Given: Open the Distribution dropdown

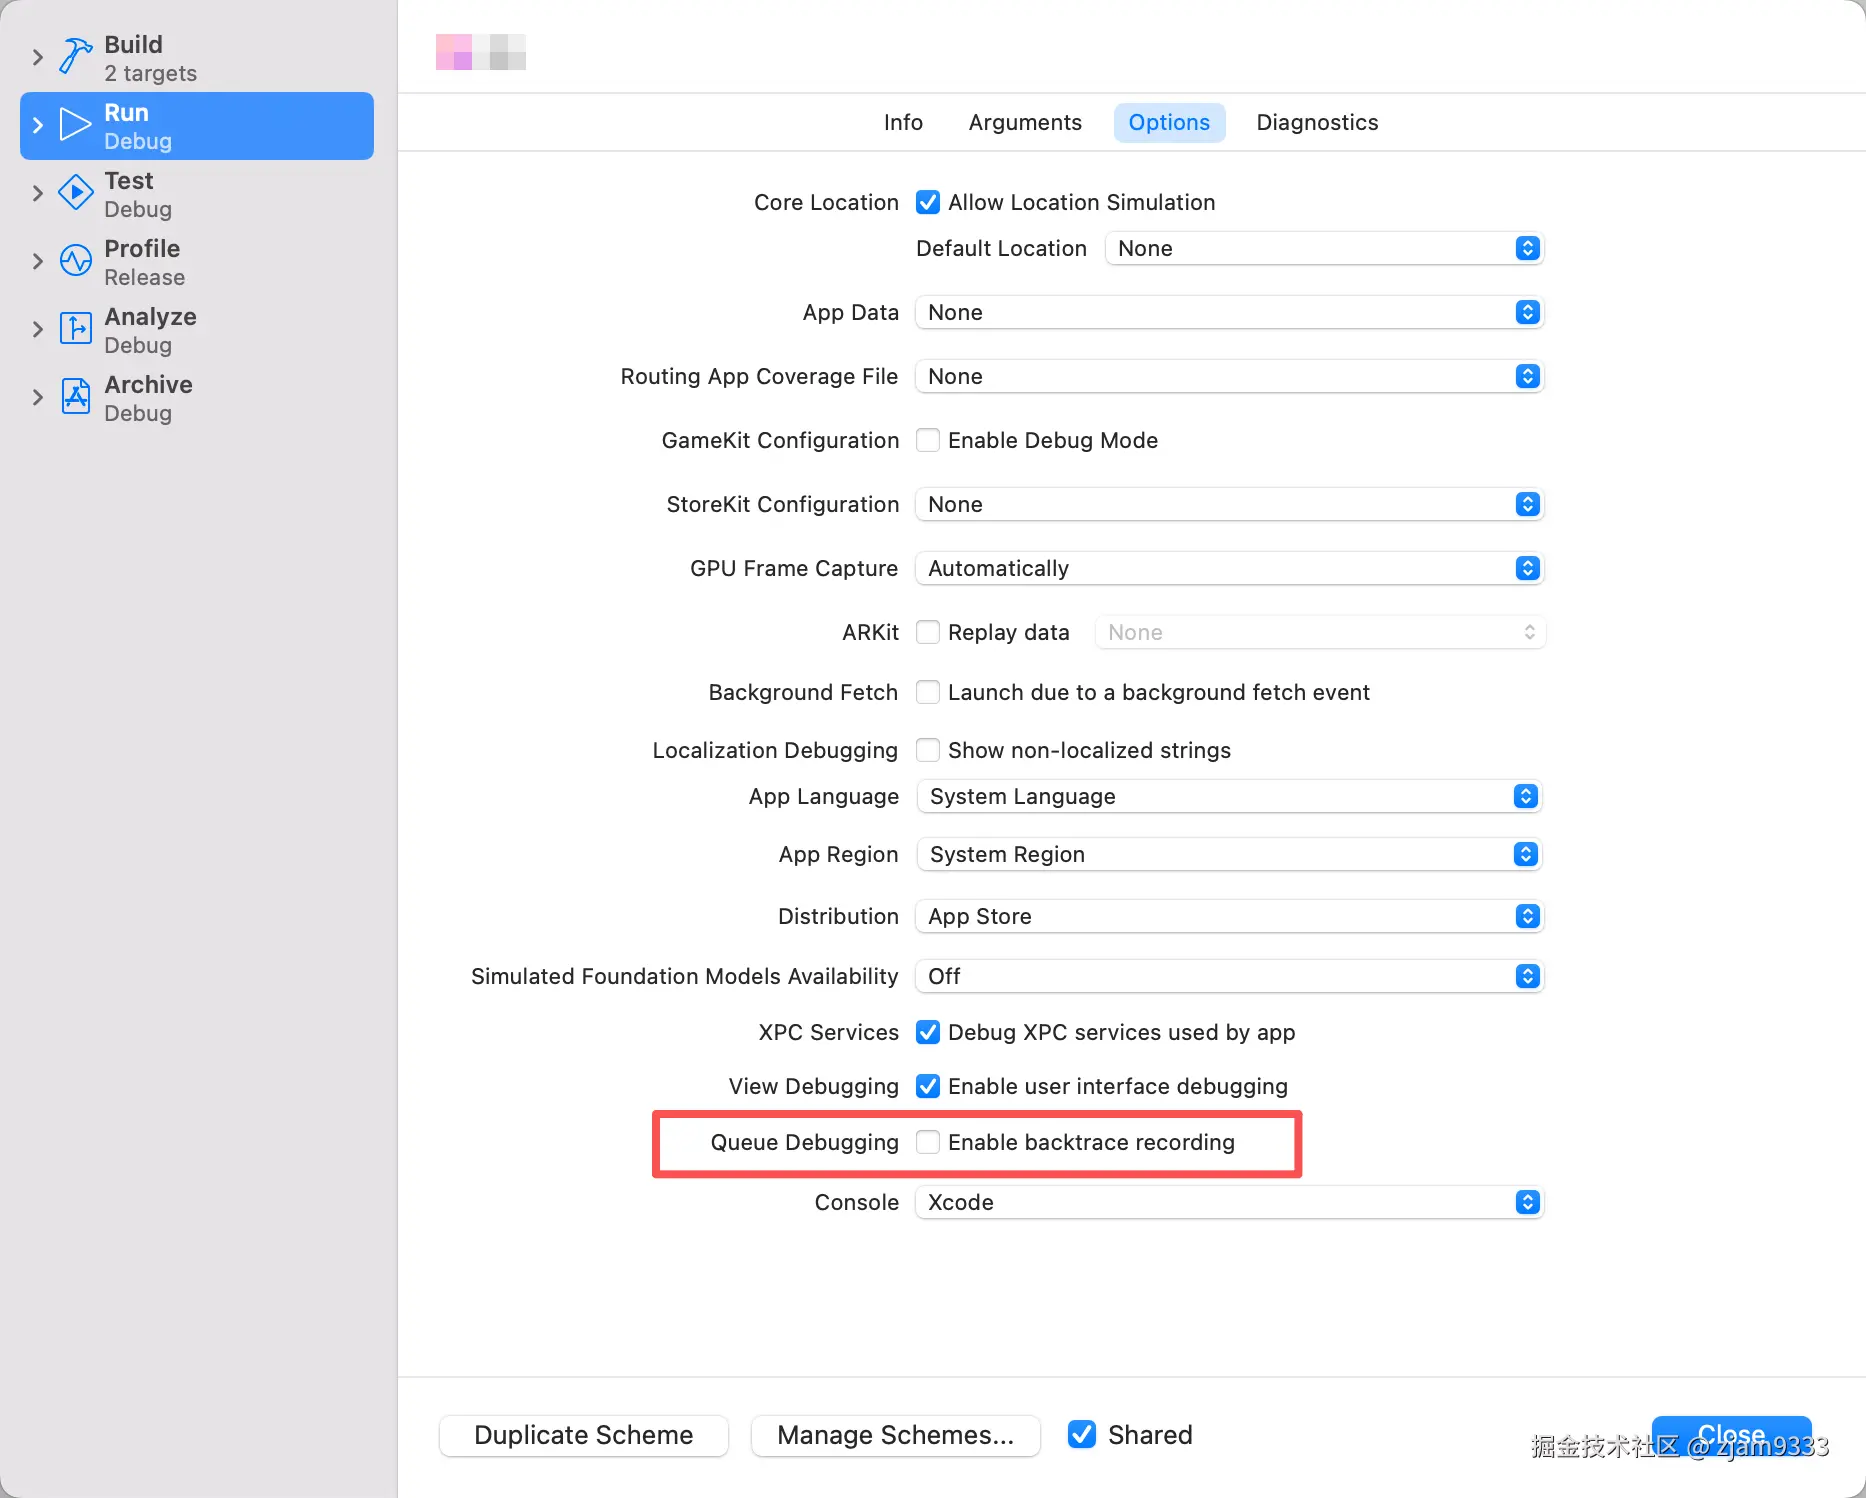Looking at the screenshot, I should point(1229,916).
